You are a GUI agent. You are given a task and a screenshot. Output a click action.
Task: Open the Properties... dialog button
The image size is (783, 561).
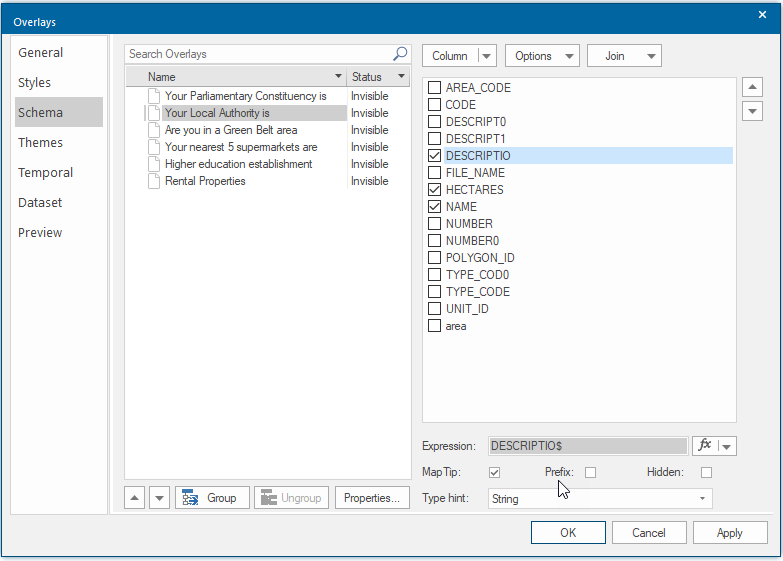[372, 498]
